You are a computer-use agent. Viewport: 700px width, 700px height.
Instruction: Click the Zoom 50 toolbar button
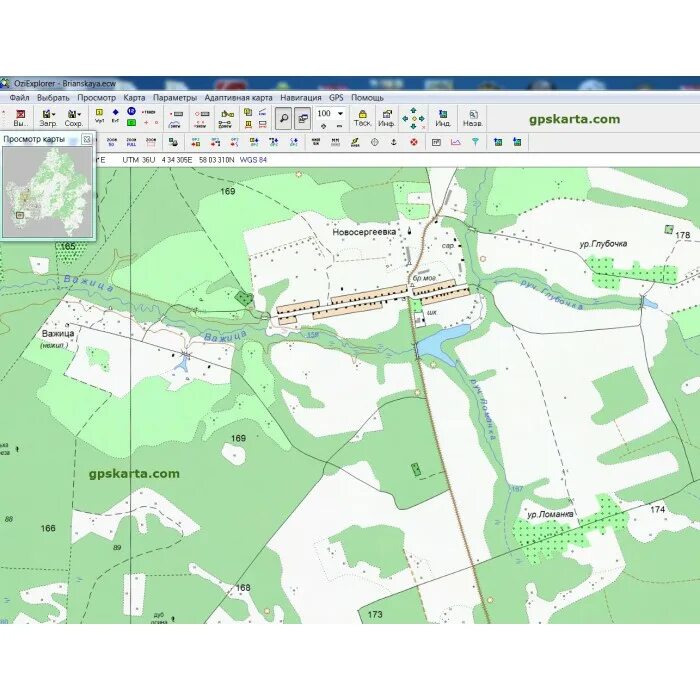(111, 142)
